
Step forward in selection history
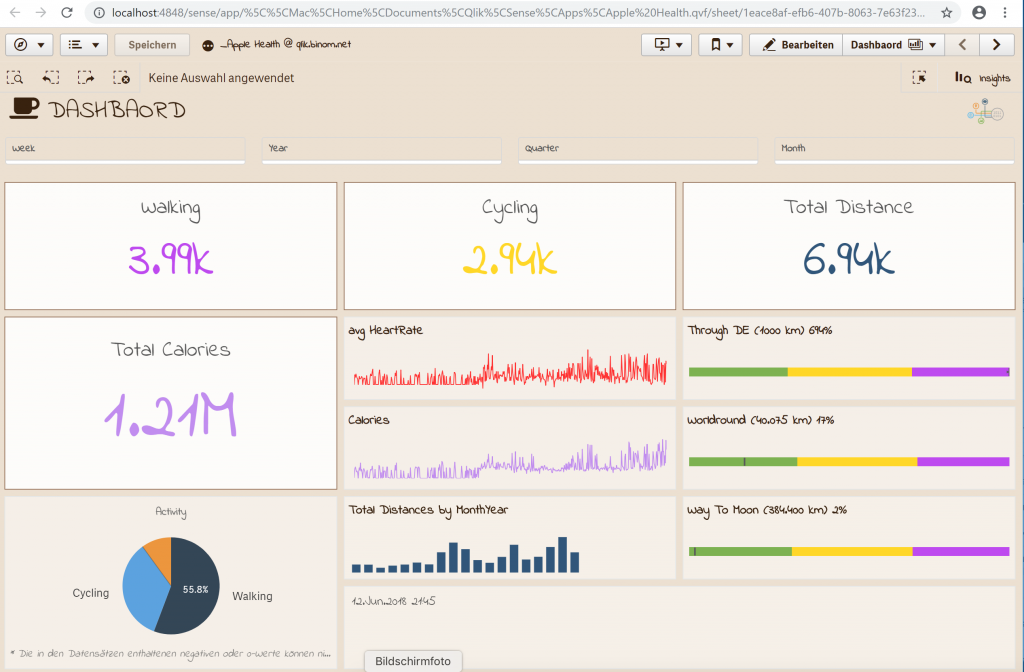(86, 77)
